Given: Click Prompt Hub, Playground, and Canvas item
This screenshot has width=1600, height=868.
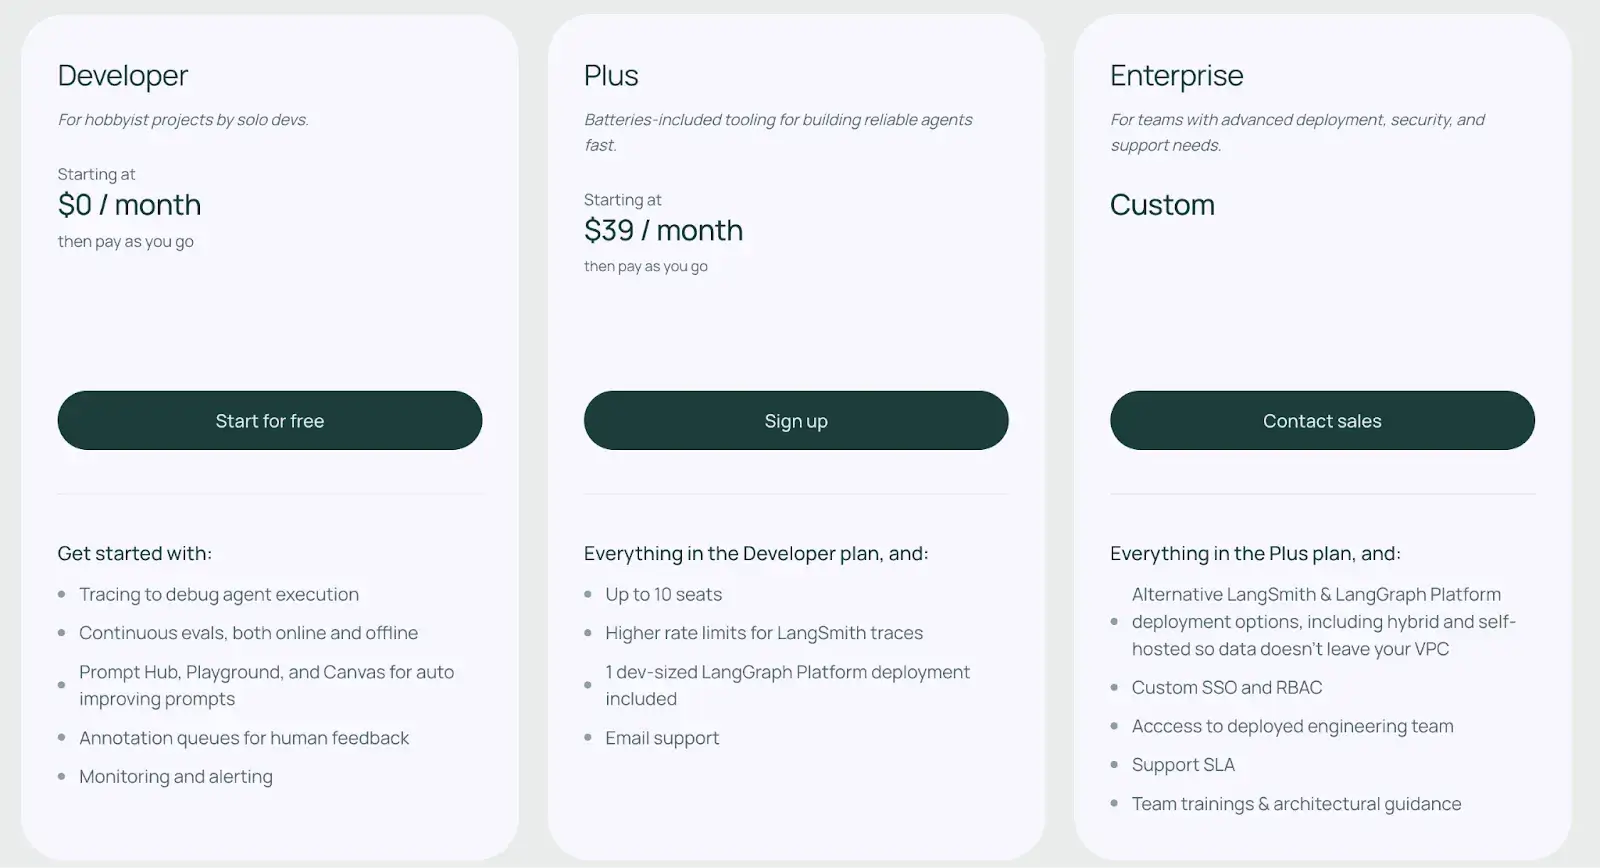Looking at the screenshot, I should 266,686.
